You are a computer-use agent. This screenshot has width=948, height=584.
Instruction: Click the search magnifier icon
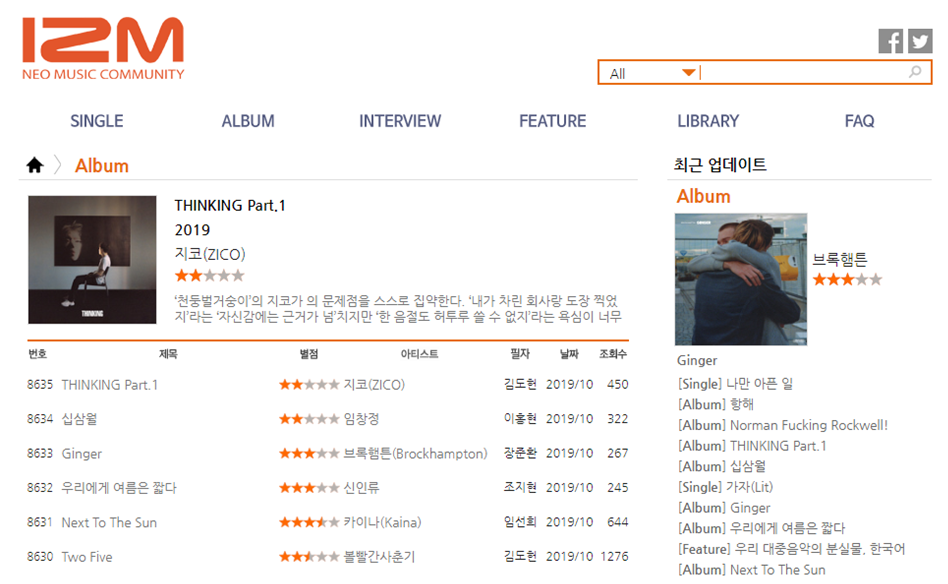tap(915, 72)
